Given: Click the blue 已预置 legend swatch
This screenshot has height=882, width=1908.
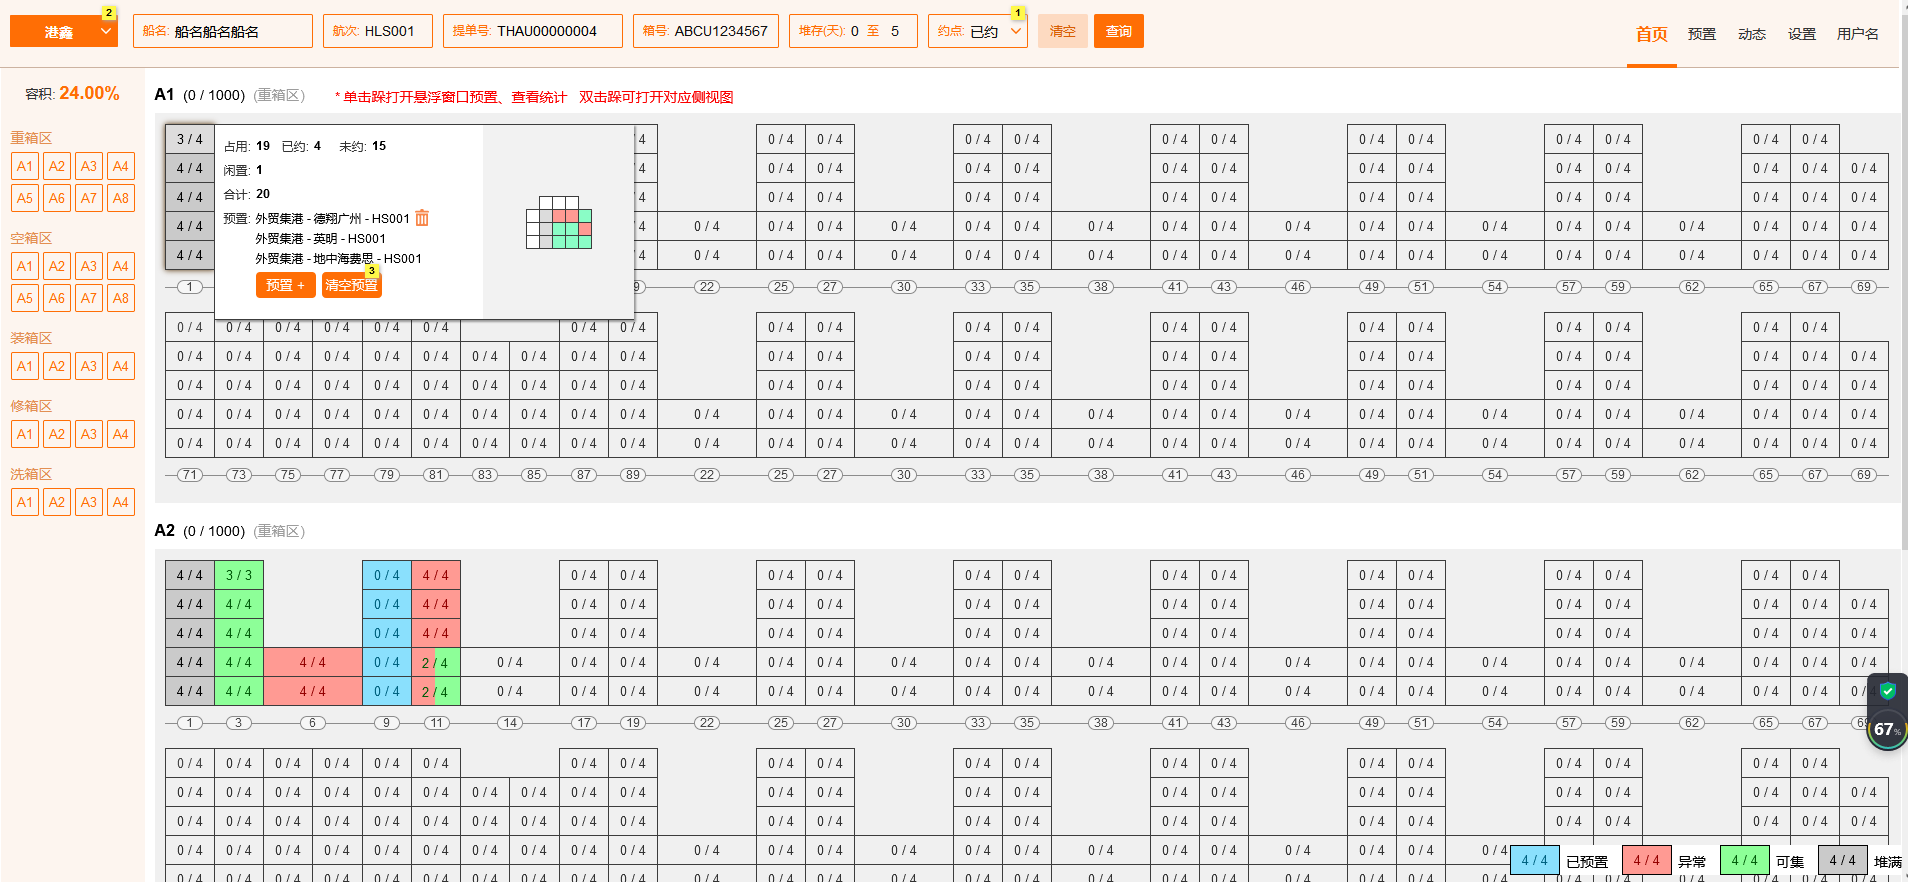Looking at the screenshot, I should pyautogui.click(x=1535, y=860).
